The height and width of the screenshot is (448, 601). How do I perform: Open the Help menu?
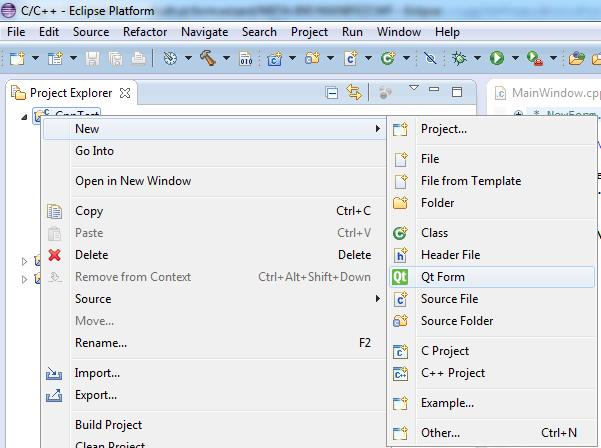pos(447,32)
